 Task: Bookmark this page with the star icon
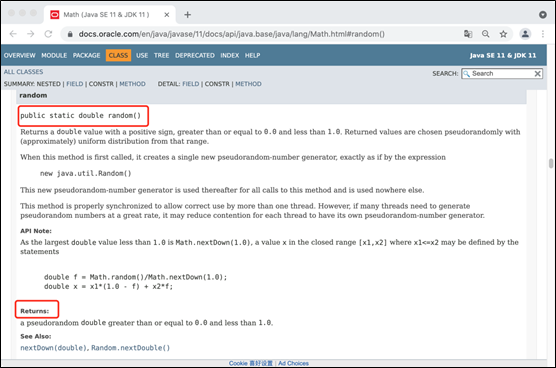tap(504, 34)
